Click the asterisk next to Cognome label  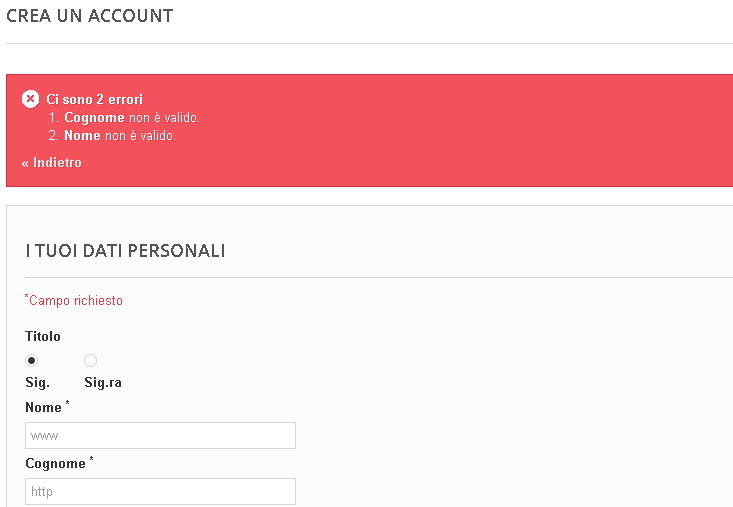point(91,459)
